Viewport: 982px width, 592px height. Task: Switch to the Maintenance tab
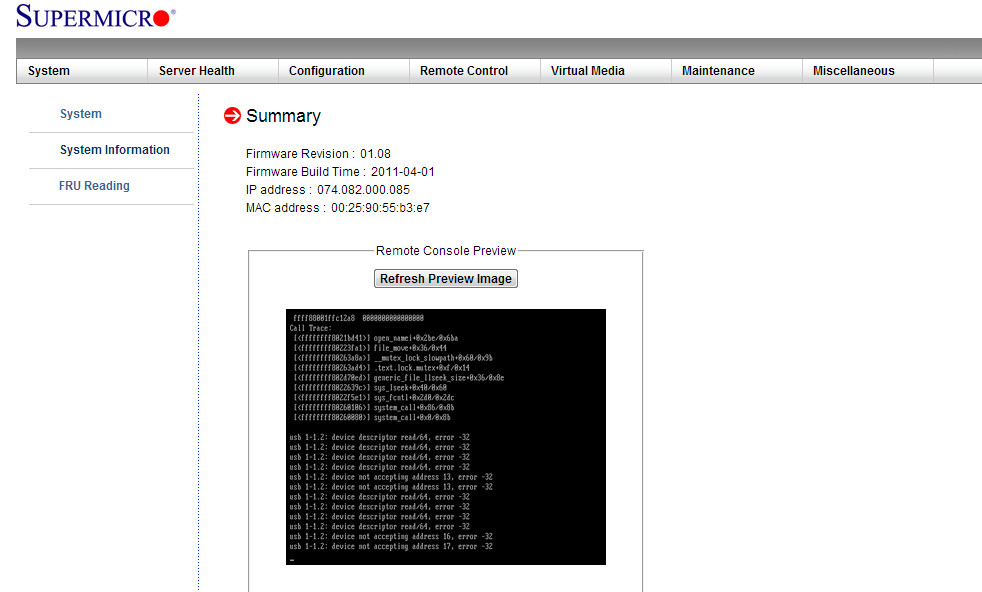718,71
